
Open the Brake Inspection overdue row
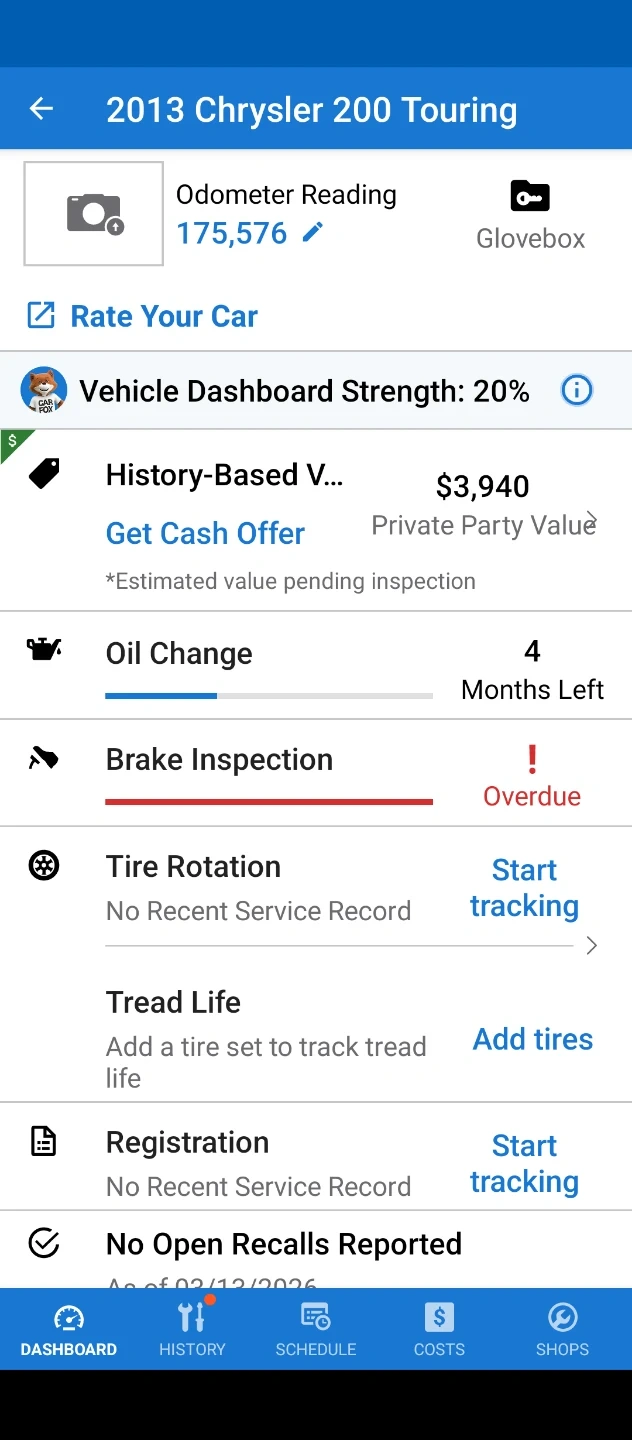316,773
